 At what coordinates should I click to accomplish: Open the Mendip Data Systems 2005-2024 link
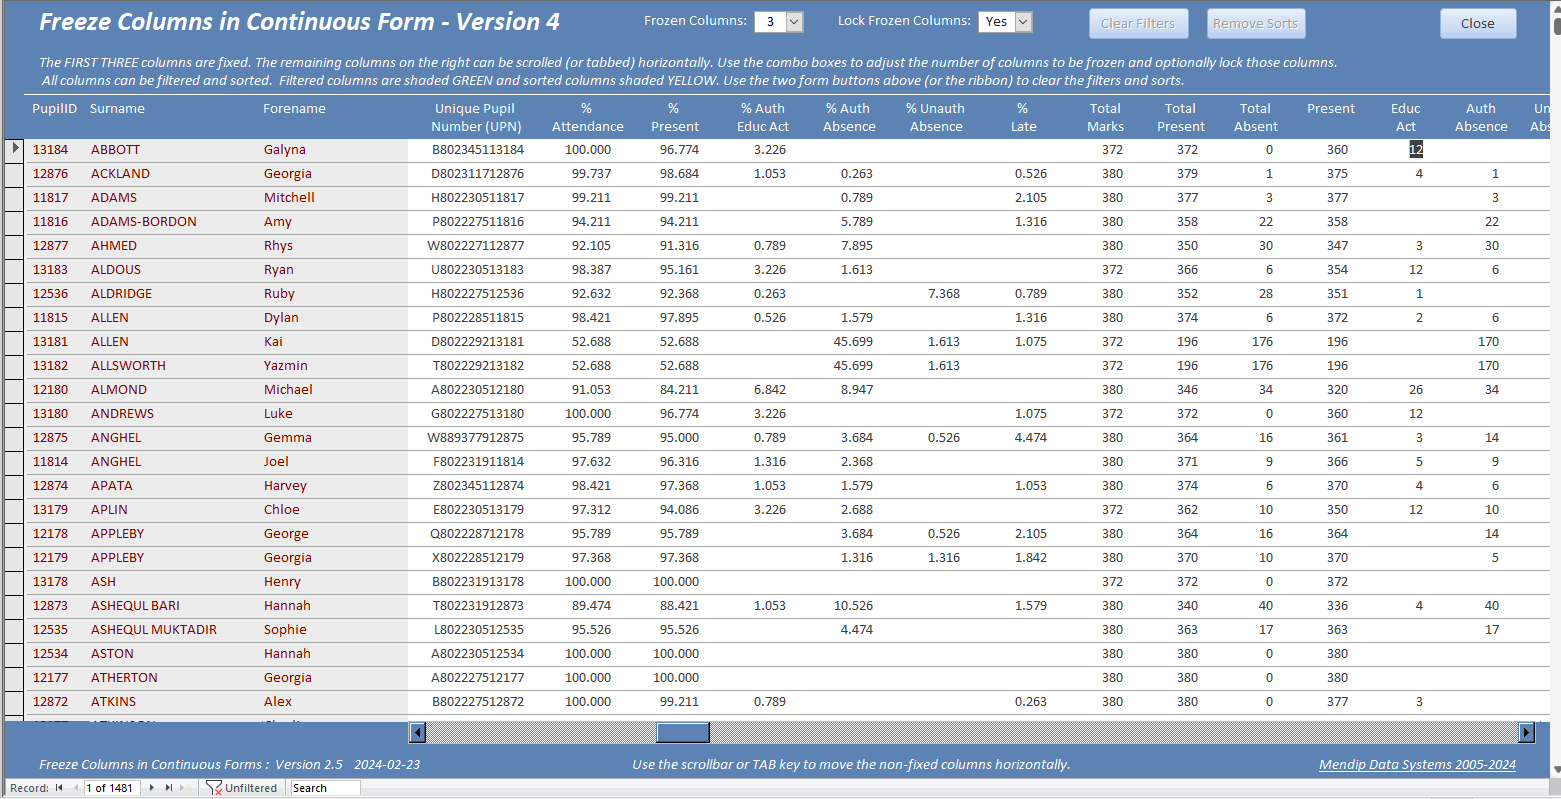pyautogui.click(x=1417, y=764)
